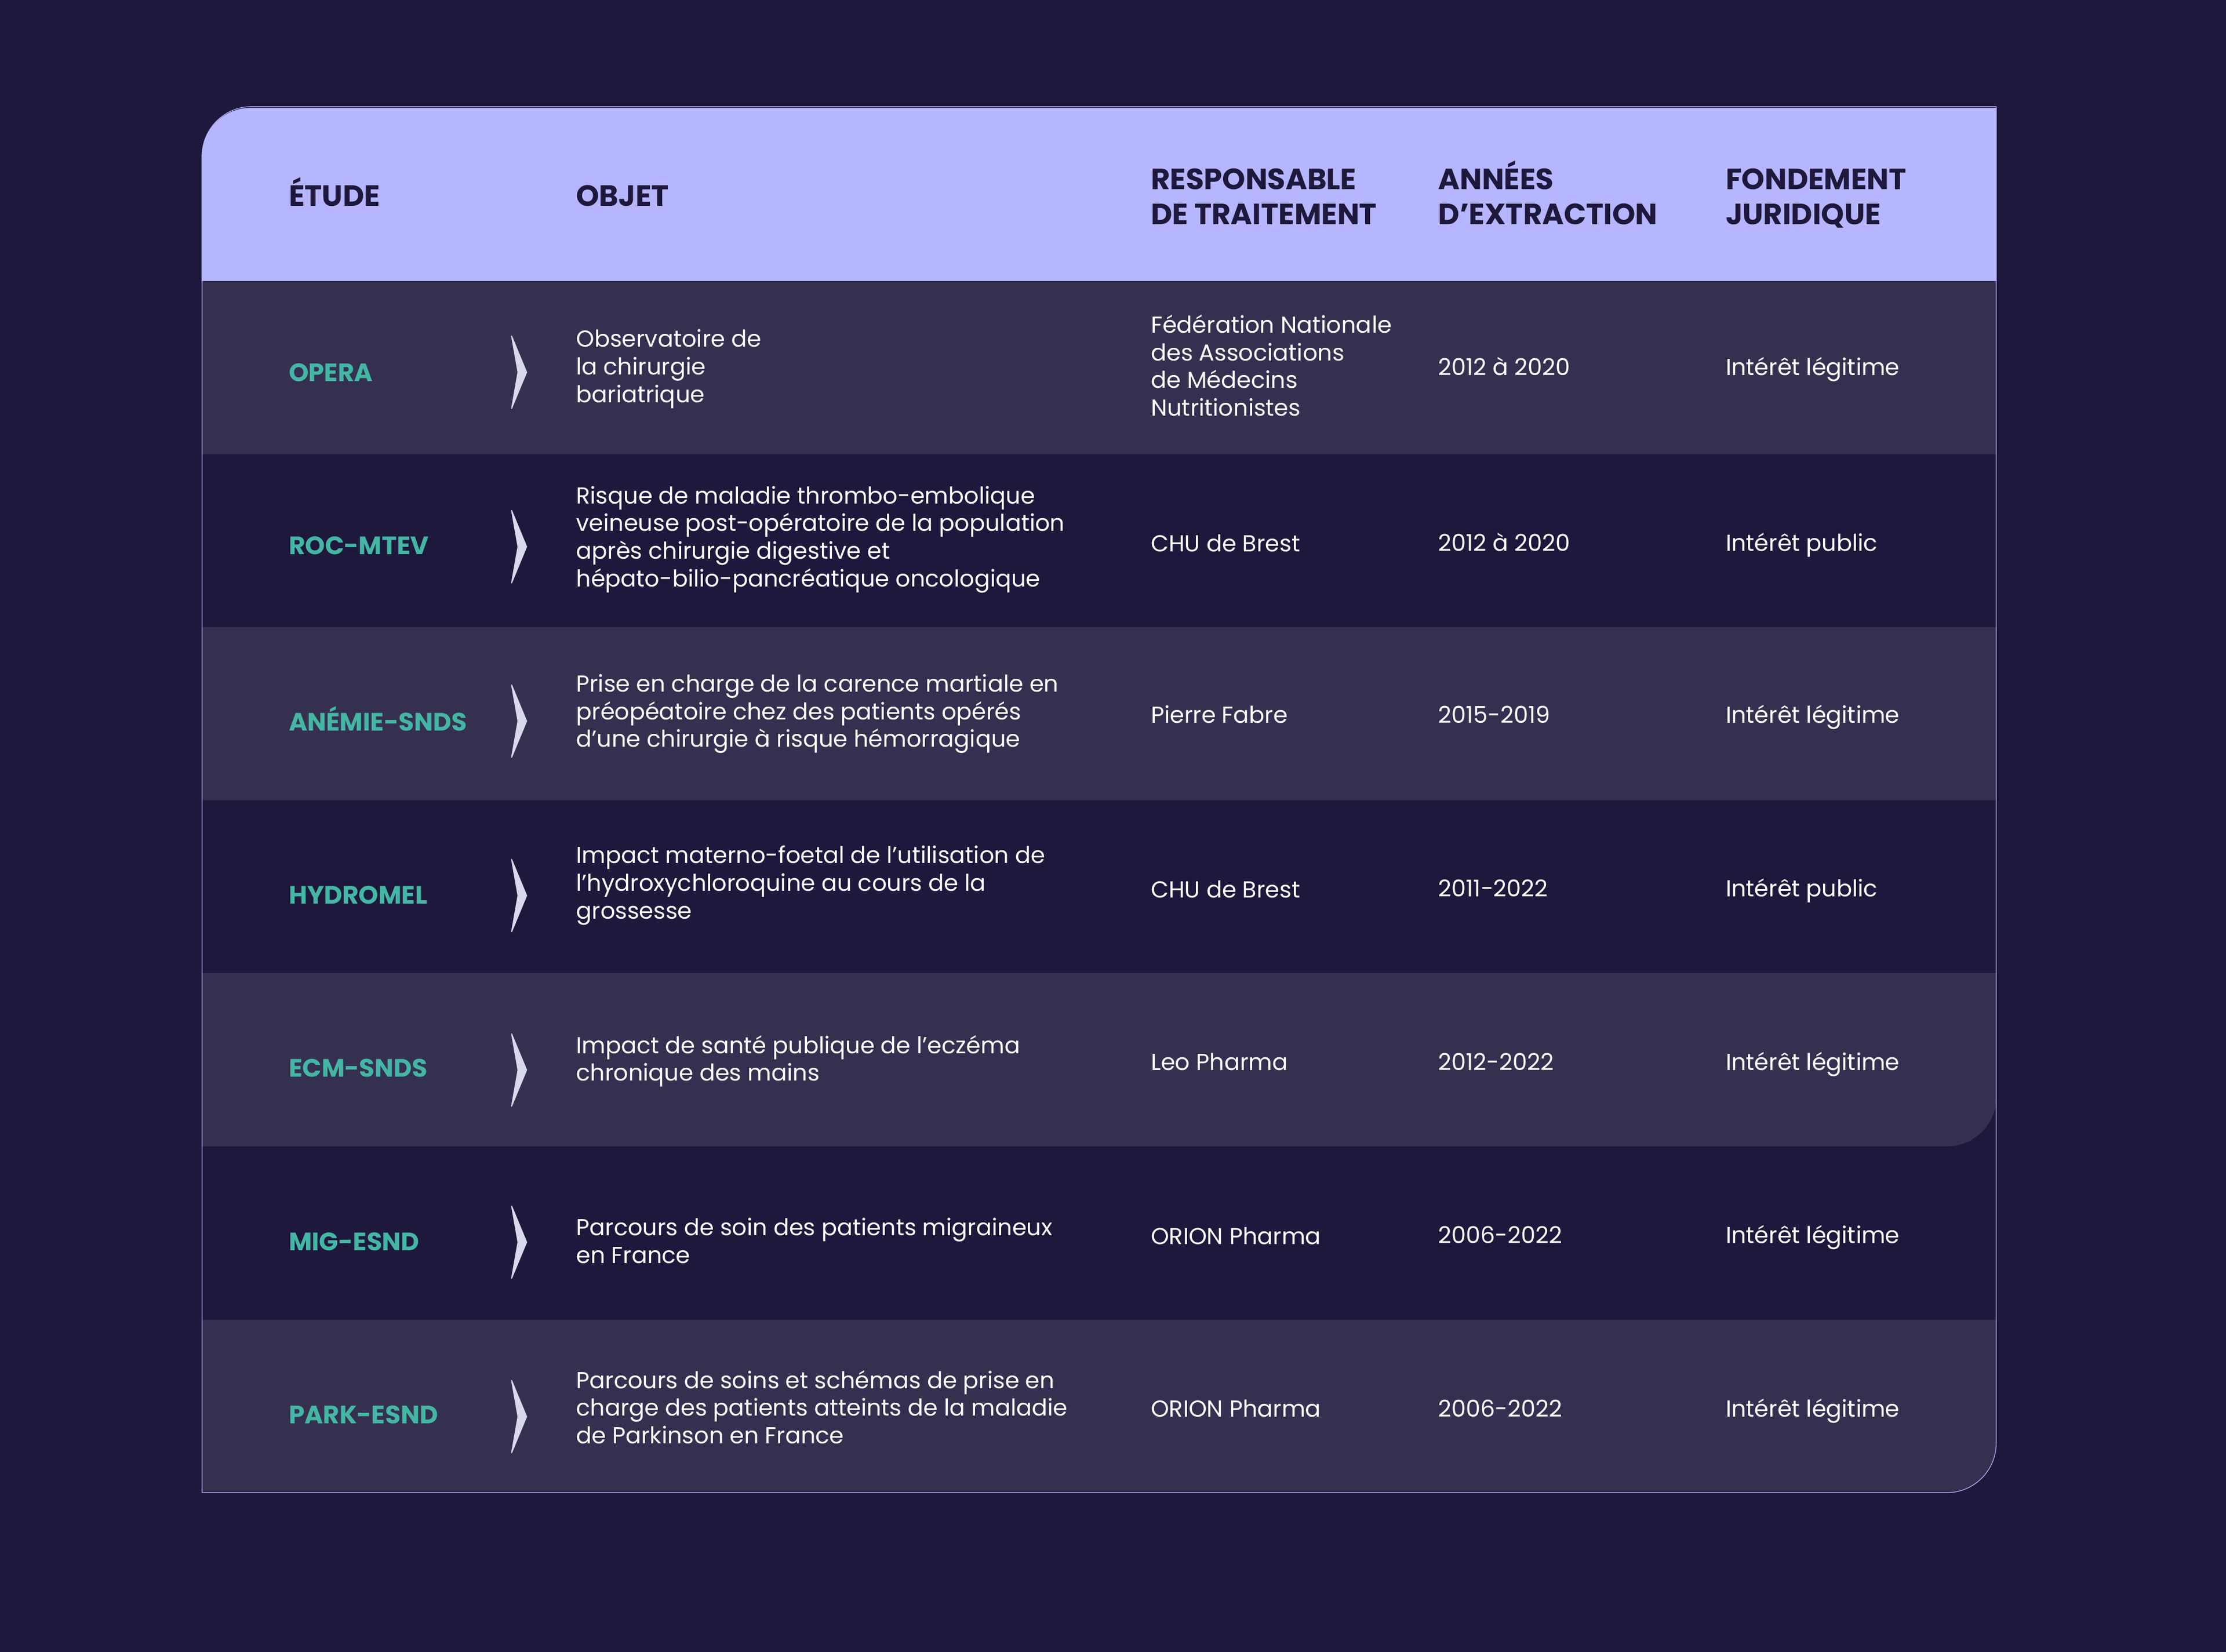Click the ANNÉES D'EXTRACTION header

[1546, 196]
